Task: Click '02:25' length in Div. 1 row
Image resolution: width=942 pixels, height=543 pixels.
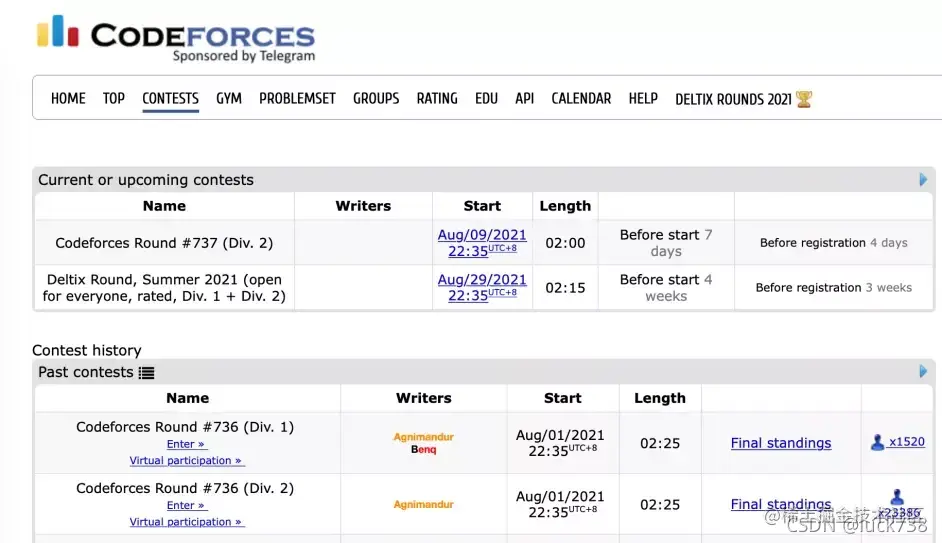Action: 660,443
